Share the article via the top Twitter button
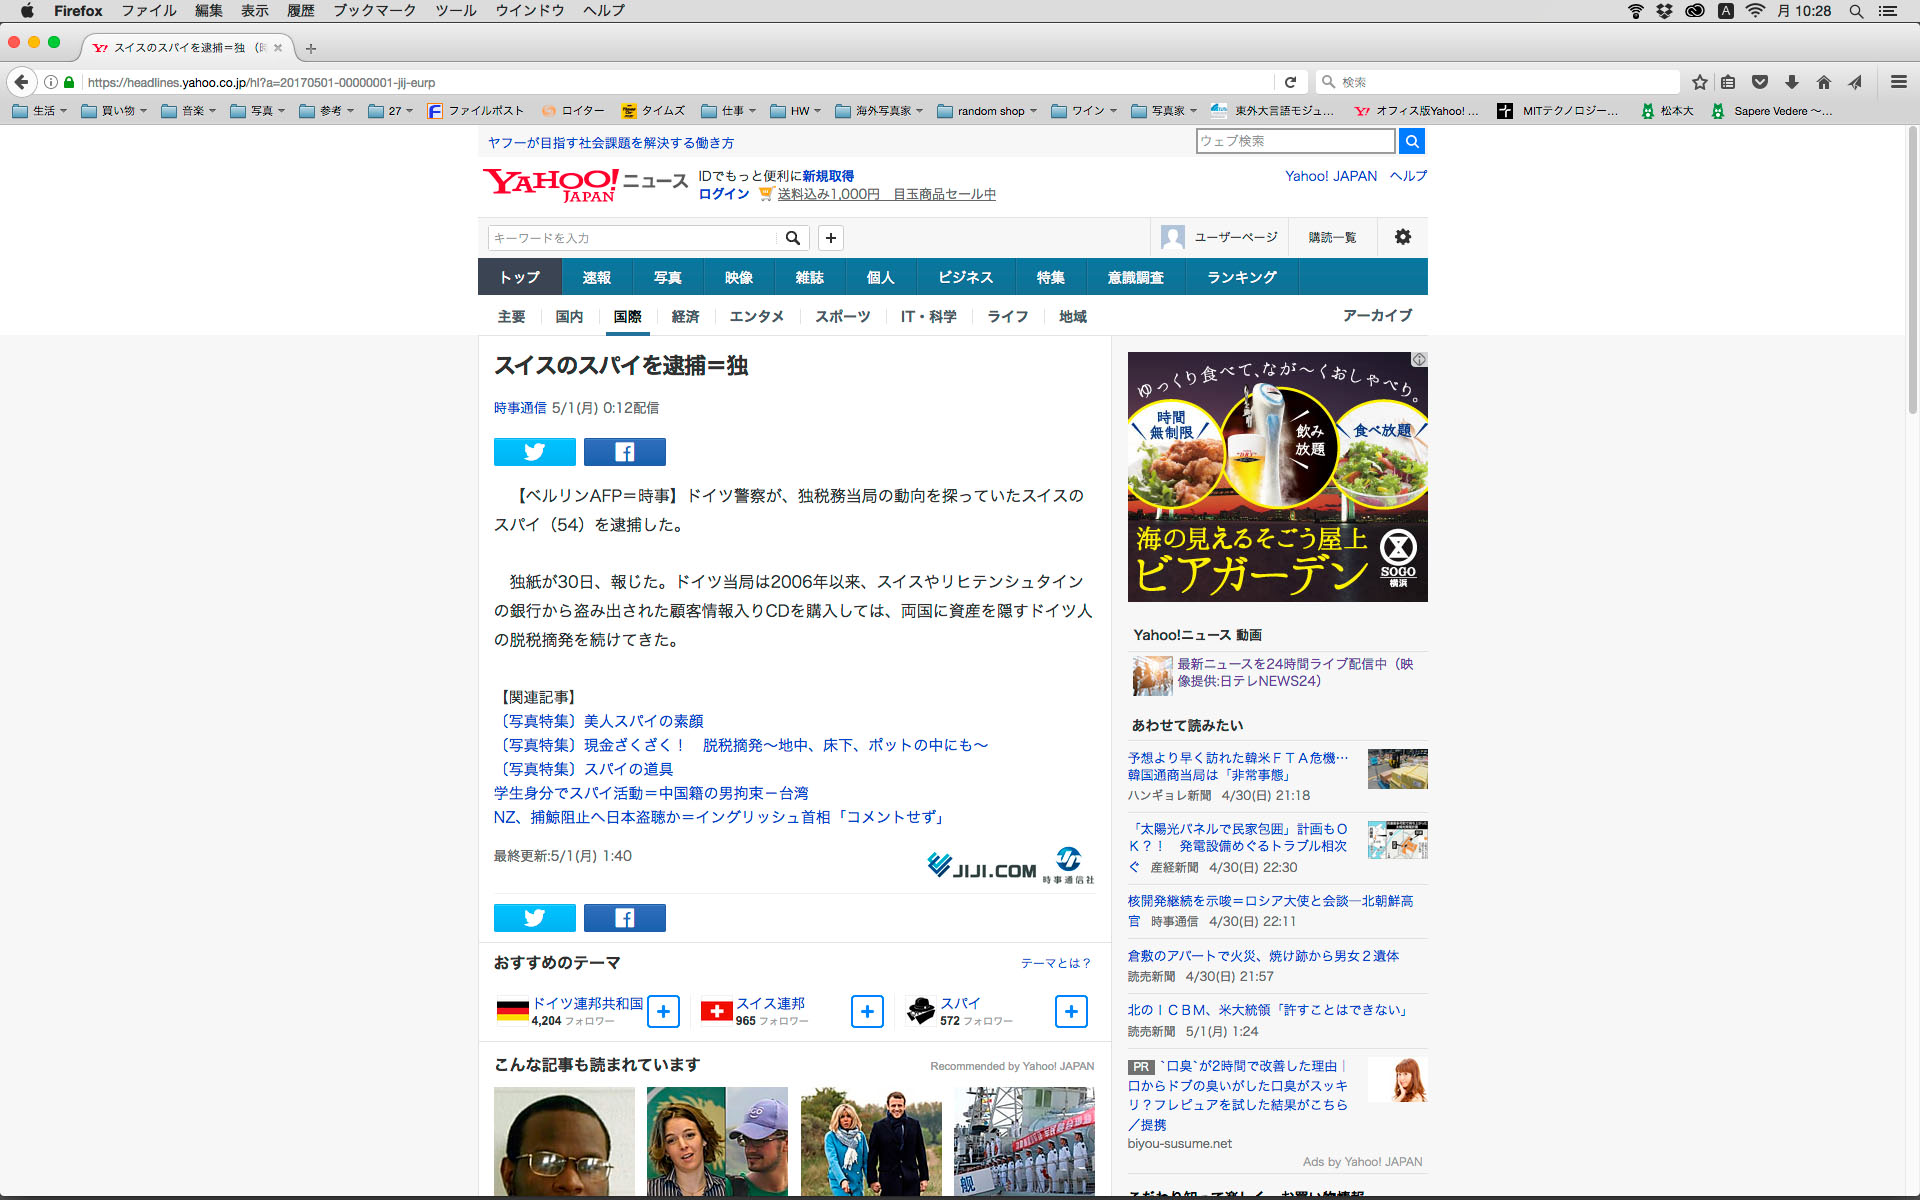Screen dimensions: 1920x1200 [x=534, y=452]
